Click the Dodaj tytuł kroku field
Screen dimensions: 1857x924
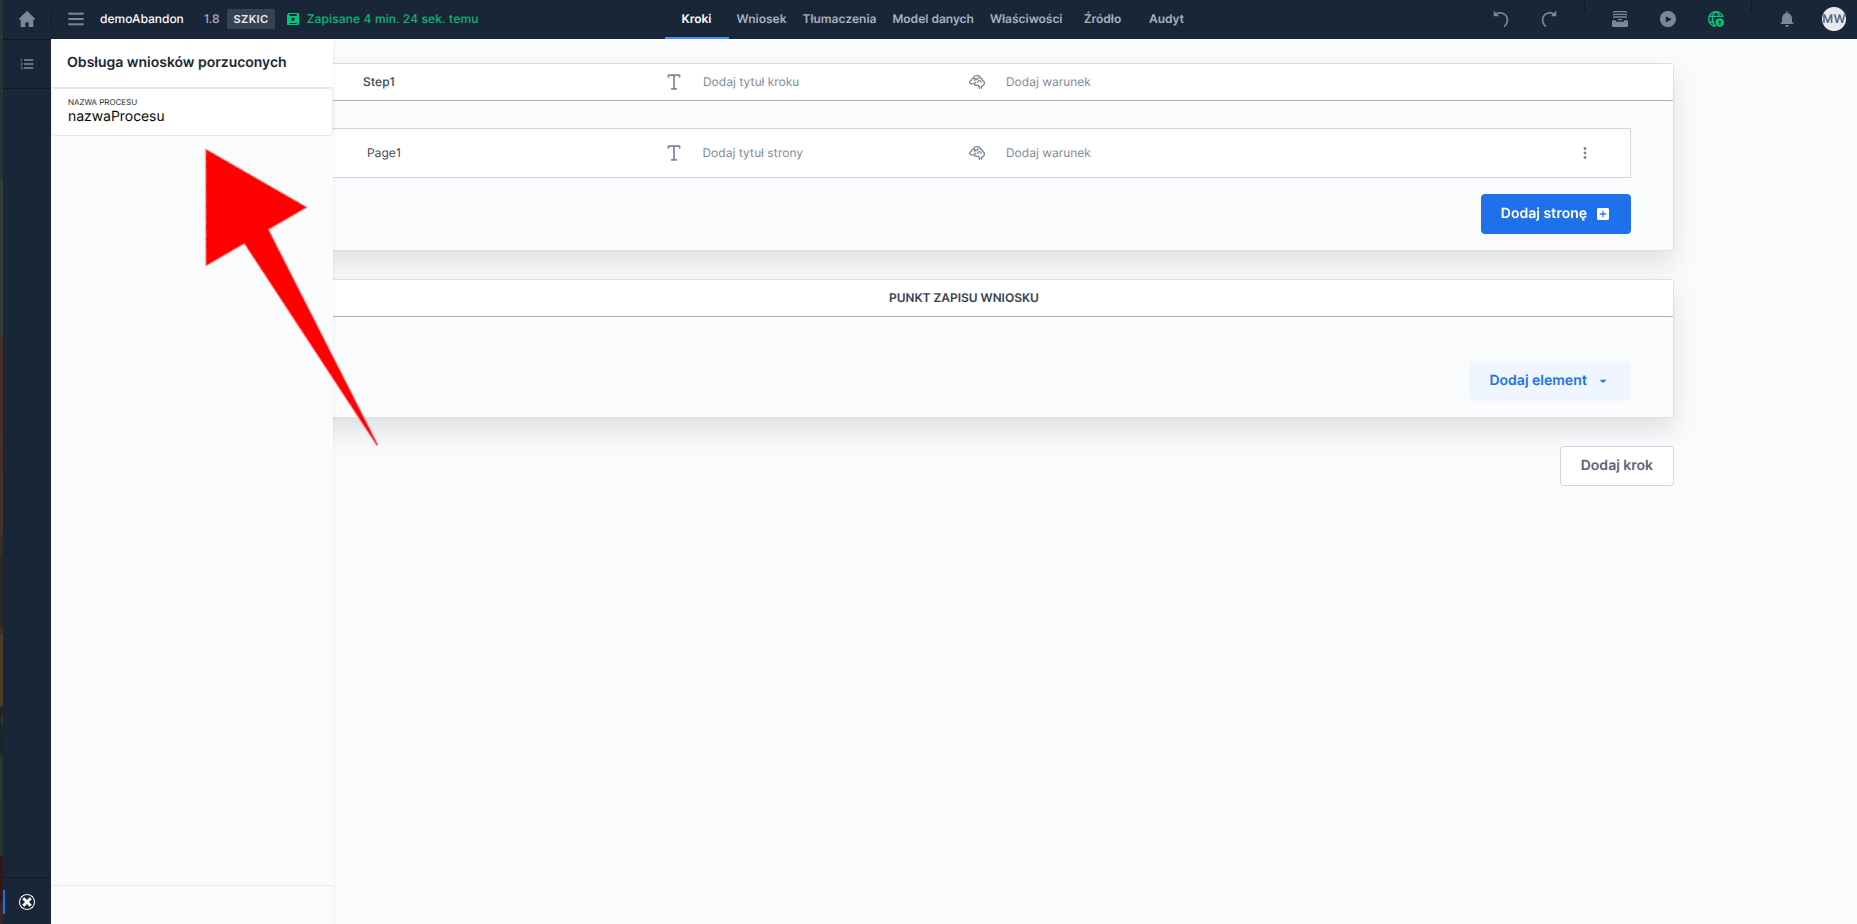click(750, 82)
